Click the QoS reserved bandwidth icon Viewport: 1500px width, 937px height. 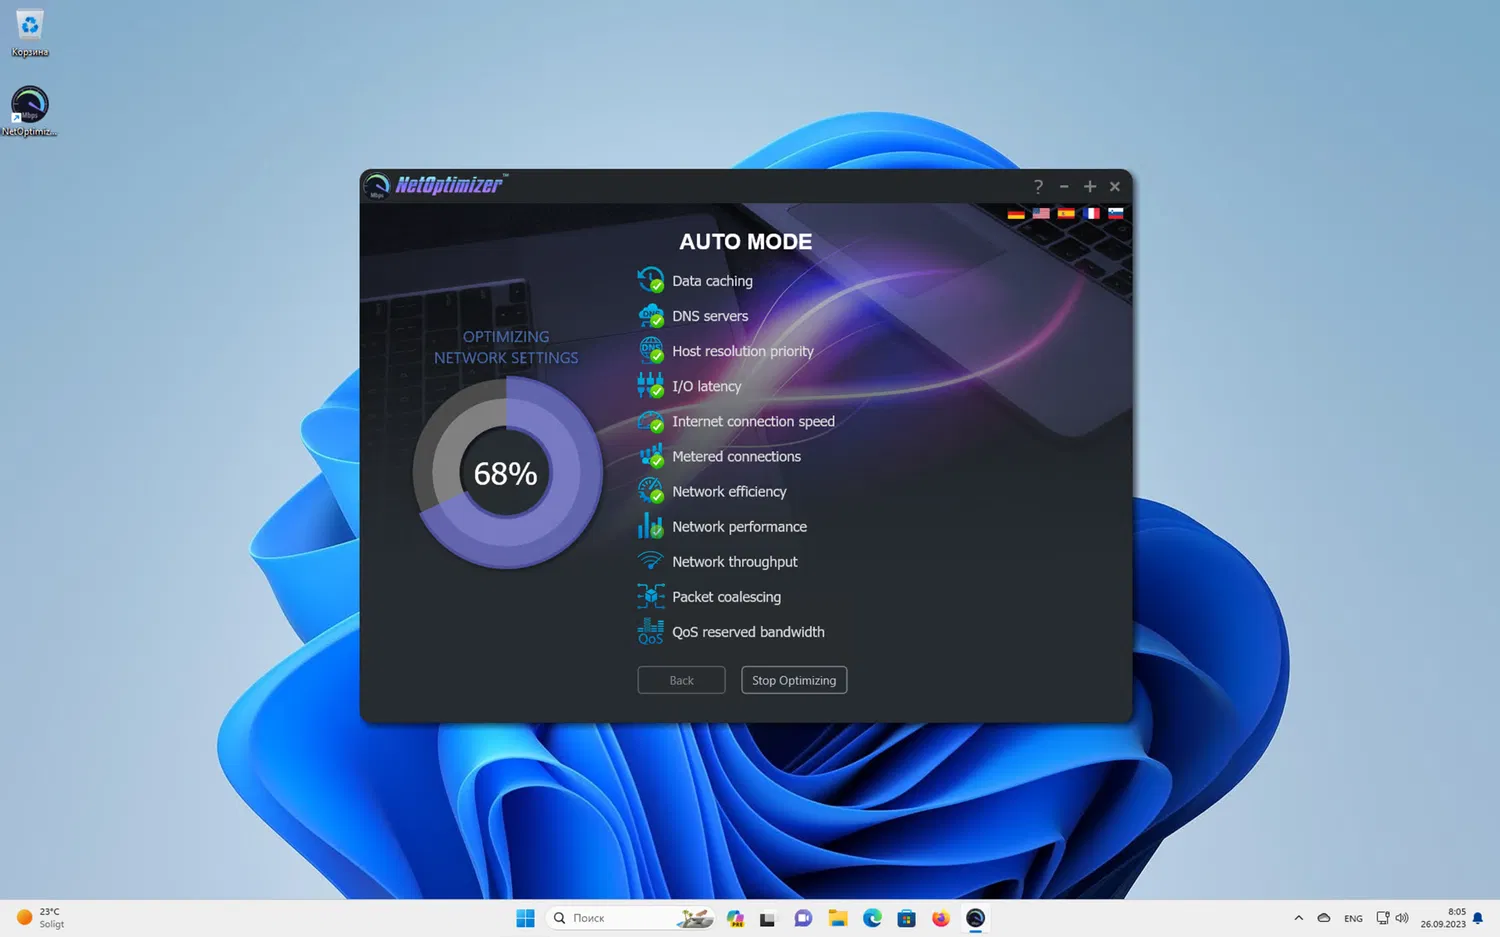(650, 631)
